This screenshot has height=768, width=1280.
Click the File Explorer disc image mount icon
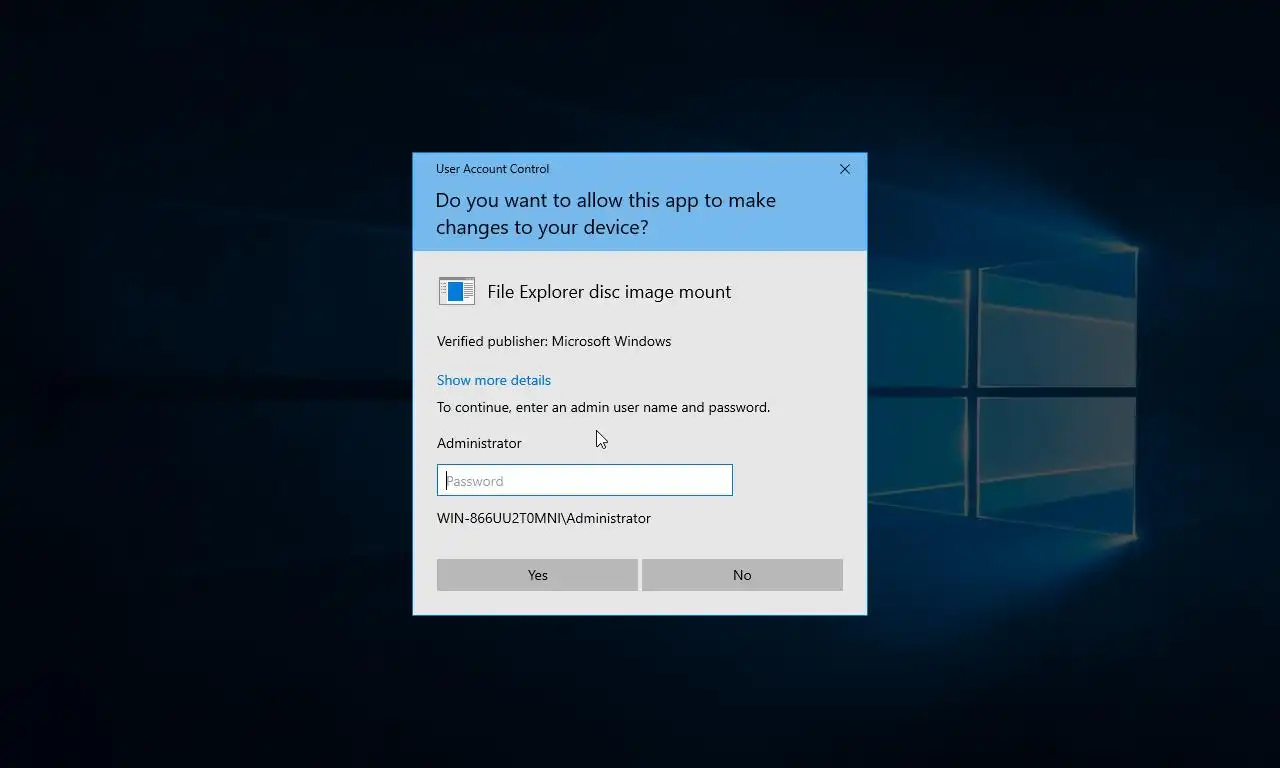point(457,291)
